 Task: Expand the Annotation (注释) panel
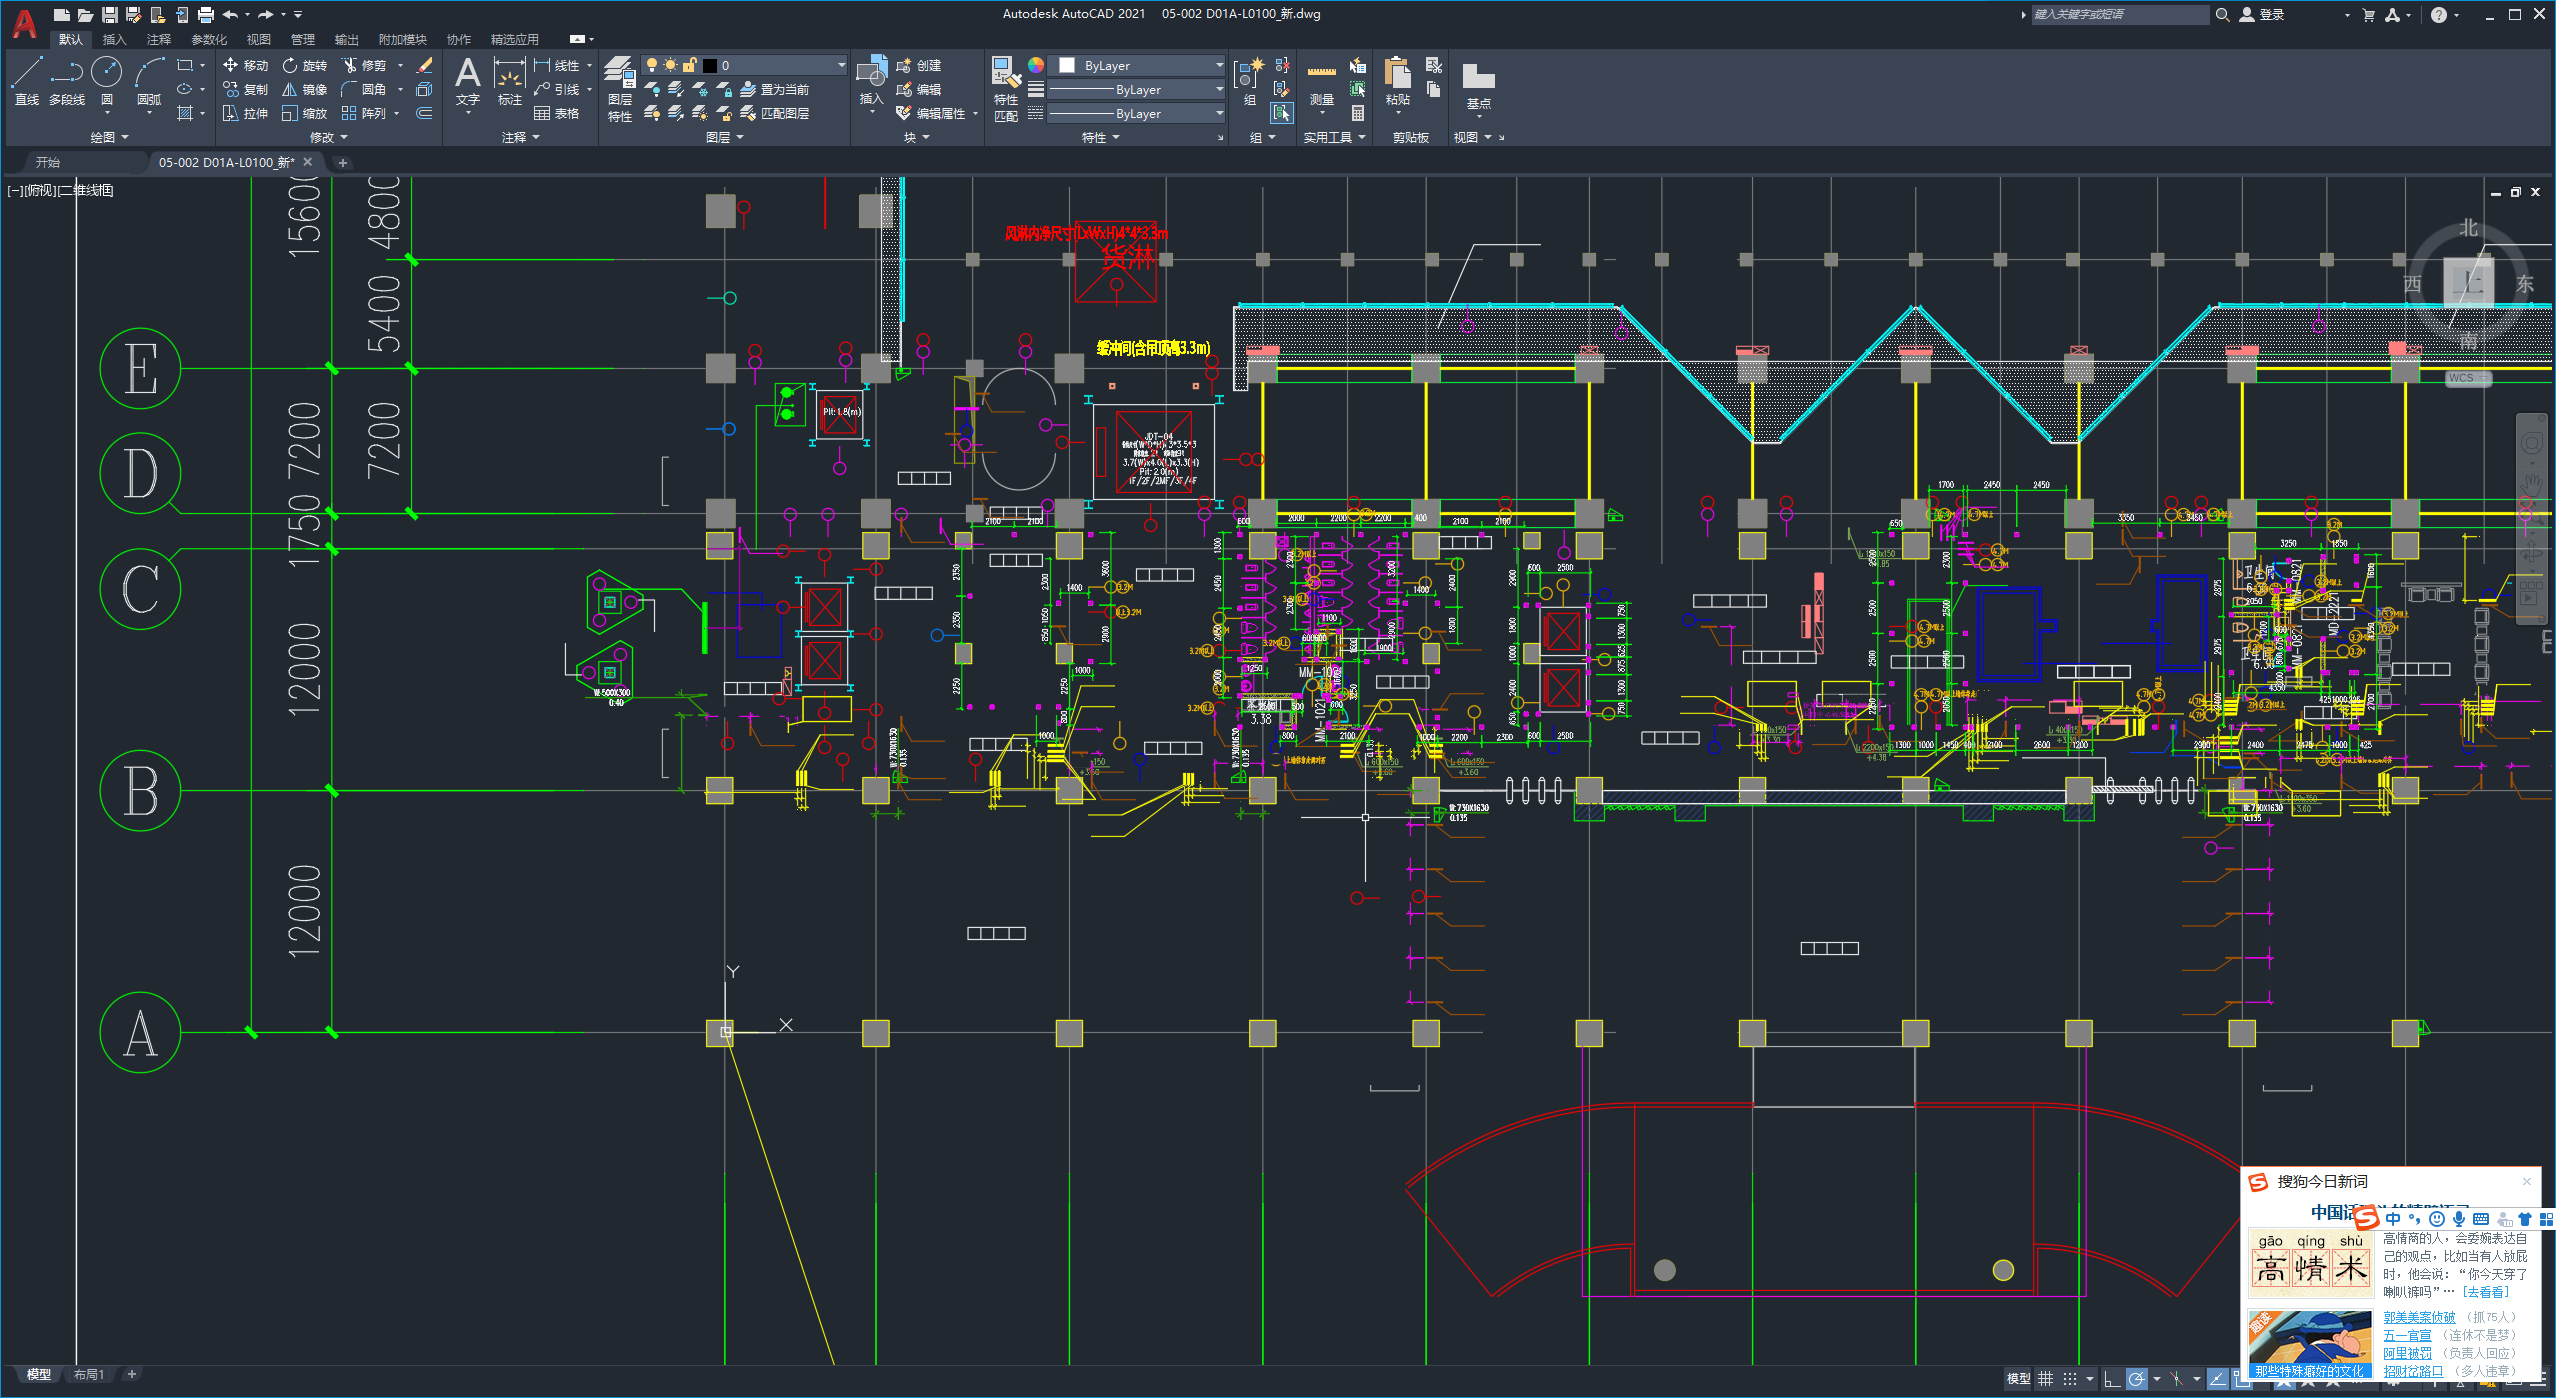click(x=521, y=137)
